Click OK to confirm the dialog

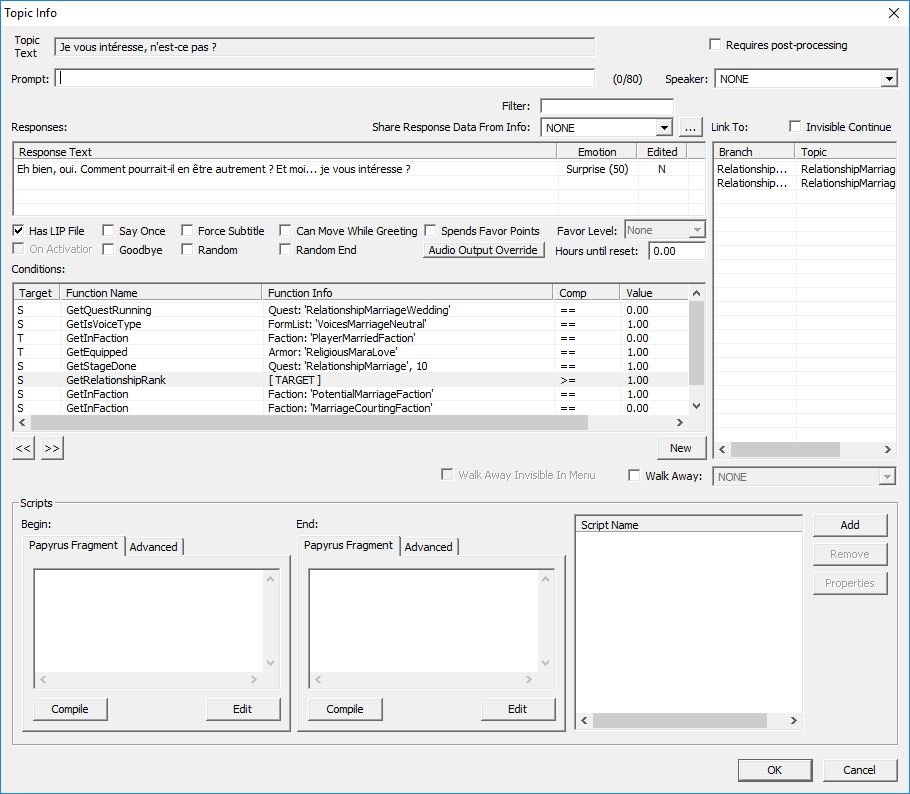[x=774, y=770]
